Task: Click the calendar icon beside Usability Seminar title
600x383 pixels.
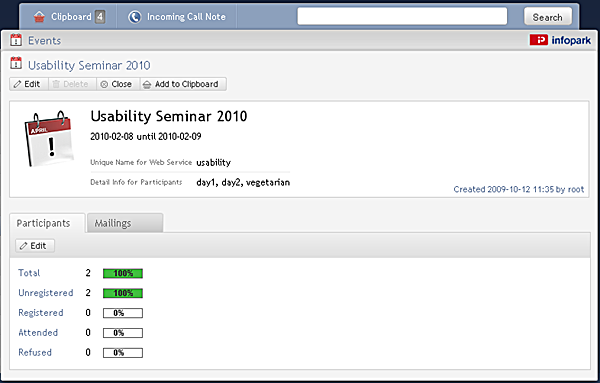Action: click(x=16, y=63)
